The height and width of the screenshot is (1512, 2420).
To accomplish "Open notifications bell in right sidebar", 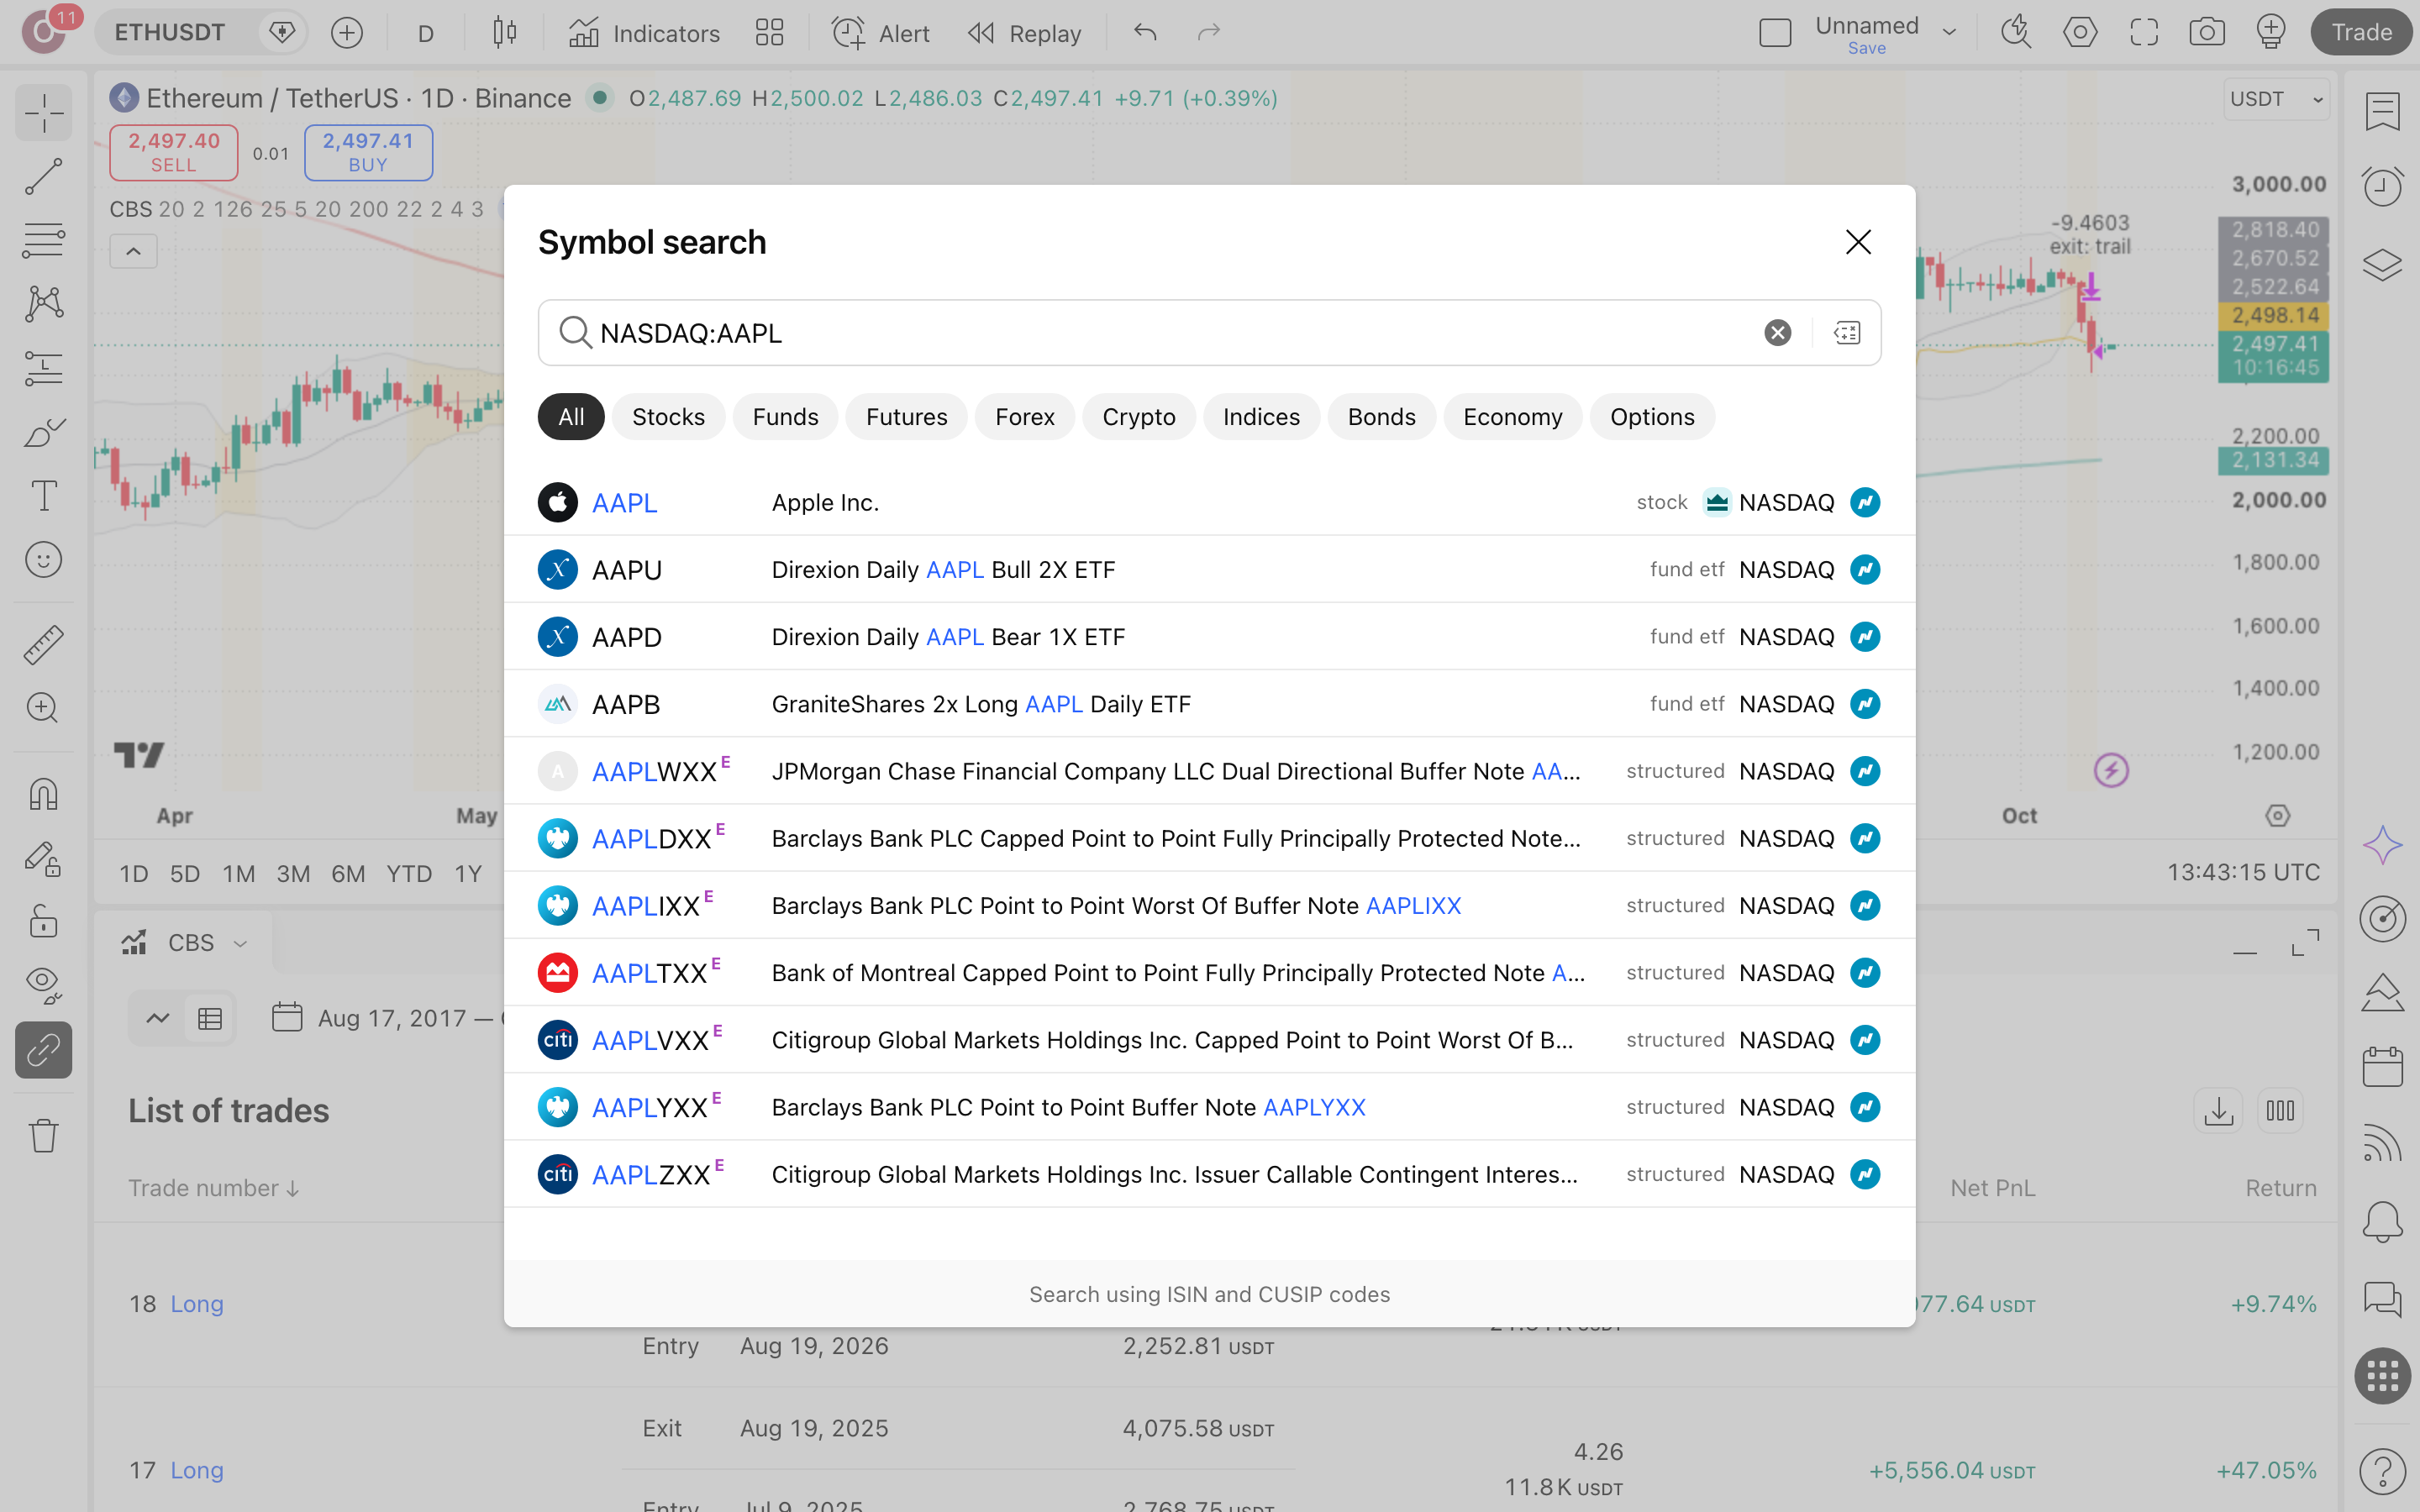I will [x=2382, y=1221].
